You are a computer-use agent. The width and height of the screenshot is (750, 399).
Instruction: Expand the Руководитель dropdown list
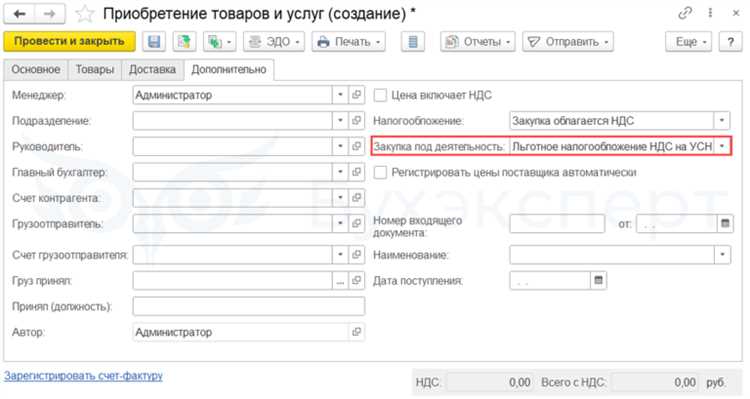point(340,146)
